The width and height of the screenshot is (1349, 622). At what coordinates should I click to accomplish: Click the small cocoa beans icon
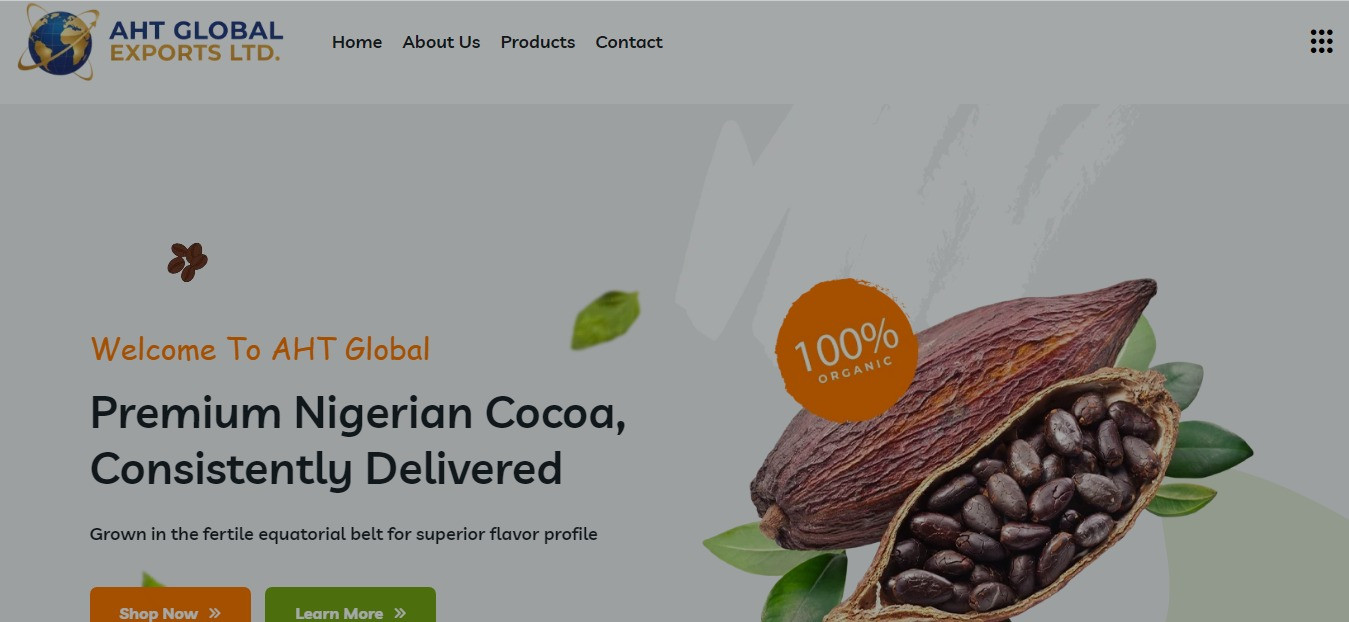[187, 262]
